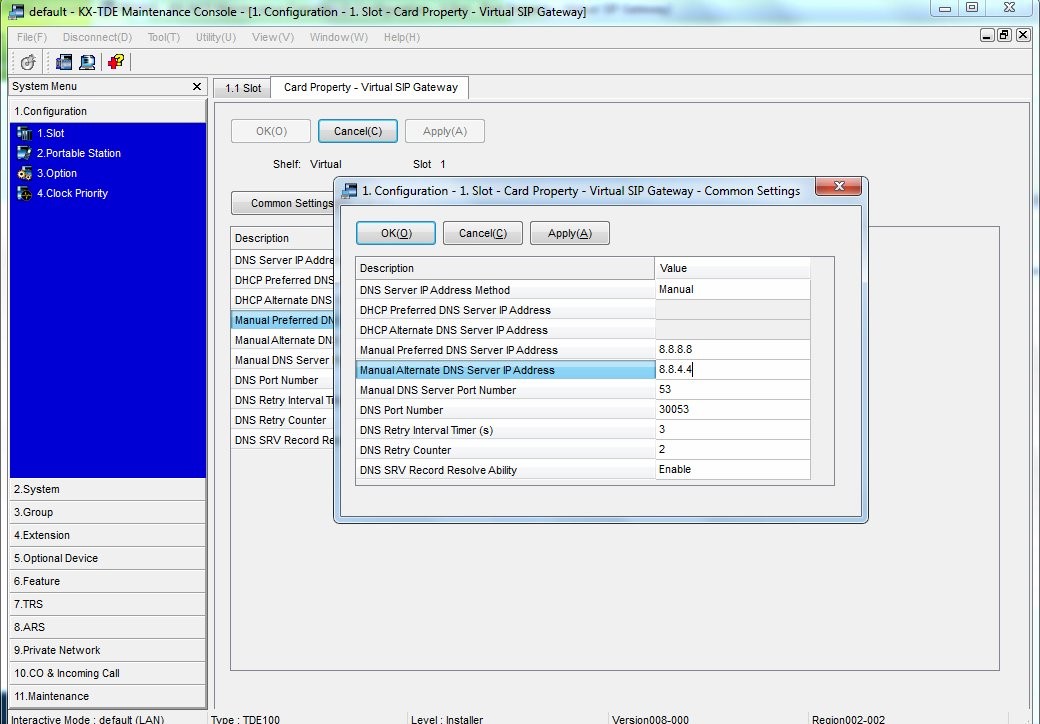Open the View(V) menu
The width and height of the screenshot is (1040, 724).
(x=273, y=37)
